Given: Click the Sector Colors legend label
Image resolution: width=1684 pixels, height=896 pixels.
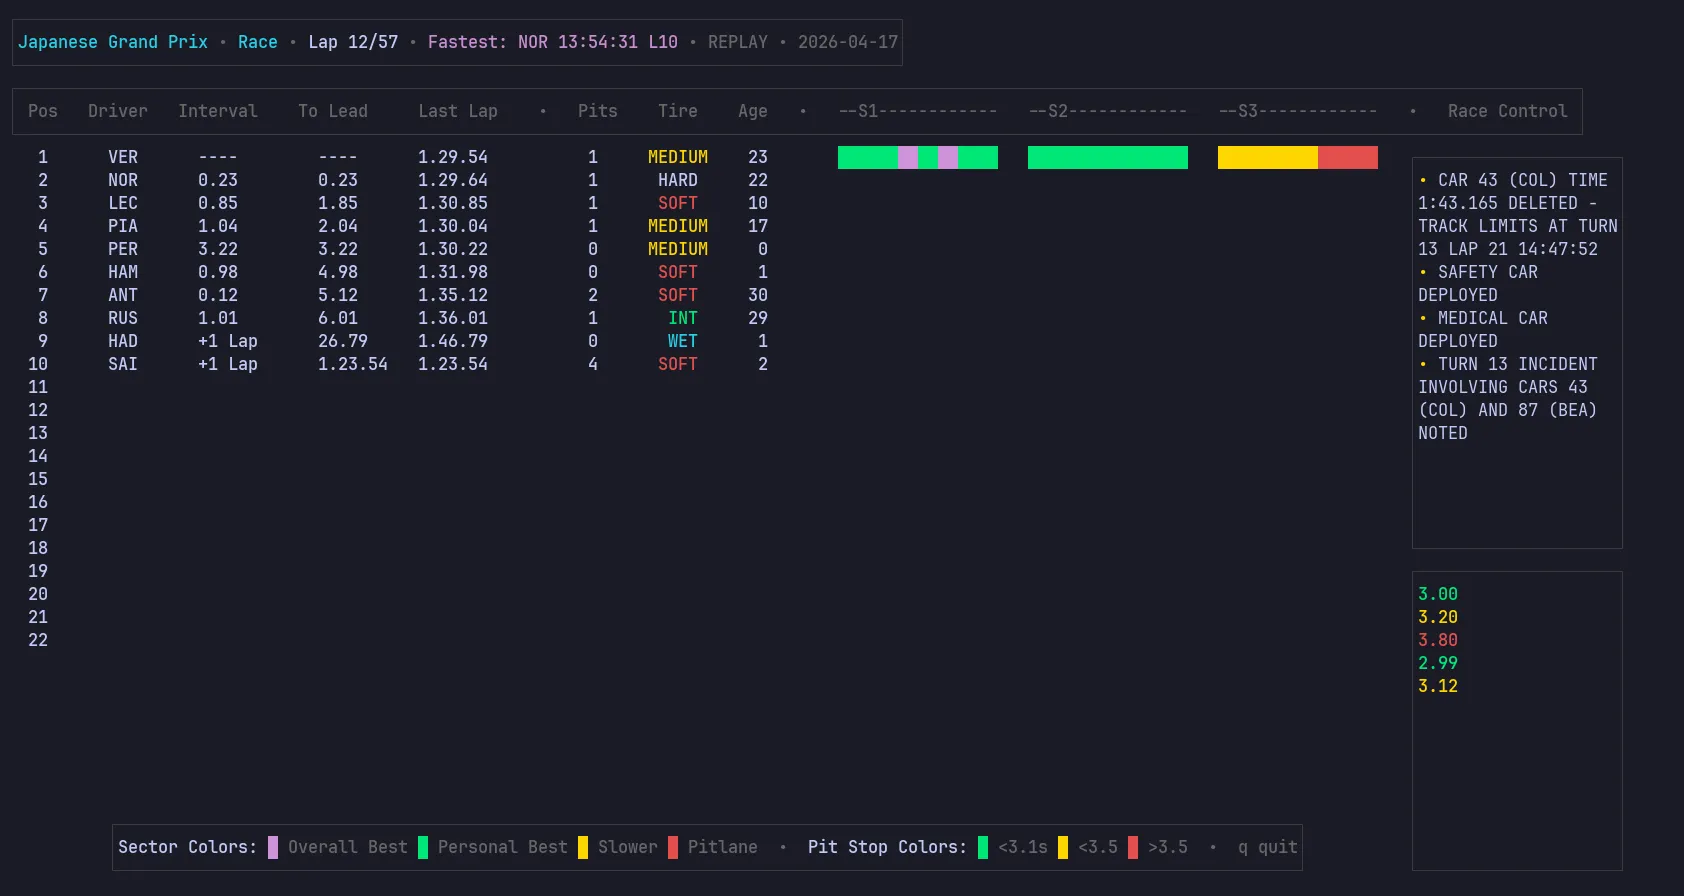Looking at the screenshot, I should pyautogui.click(x=188, y=847).
